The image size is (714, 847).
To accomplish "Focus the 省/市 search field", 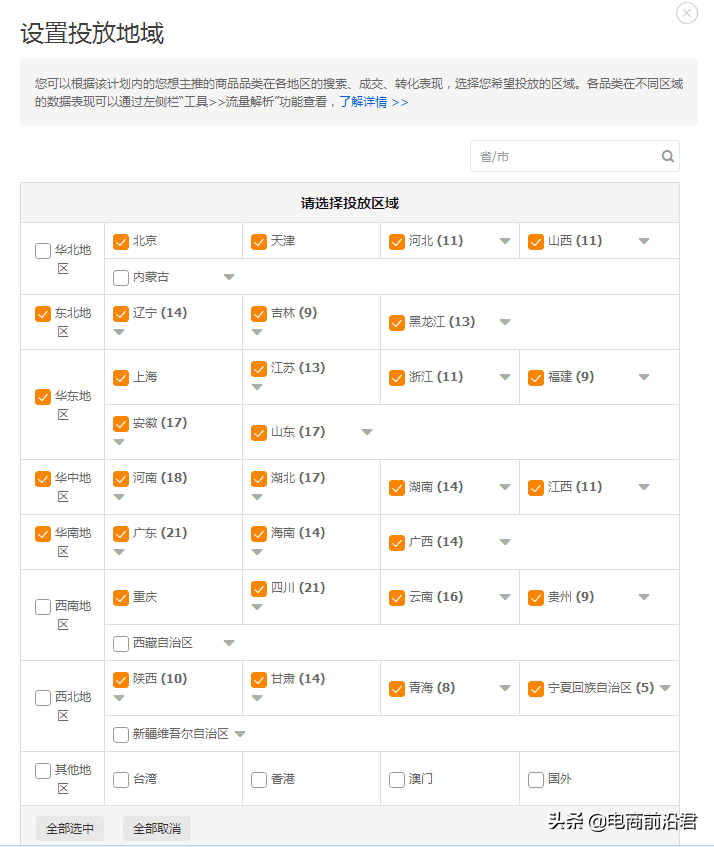I will (x=575, y=156).
